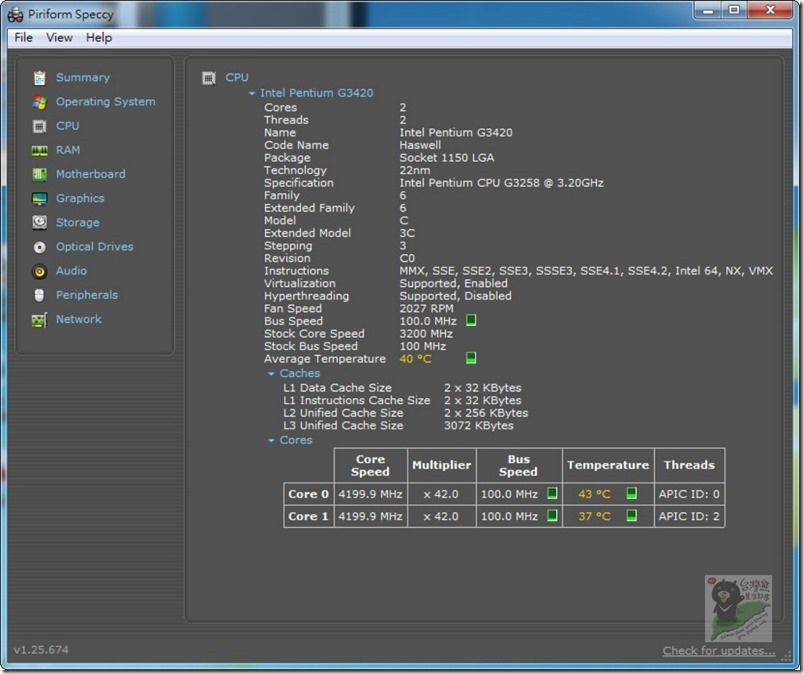
Task: Open Peripherals via the mouse icon
Action: 39,295
